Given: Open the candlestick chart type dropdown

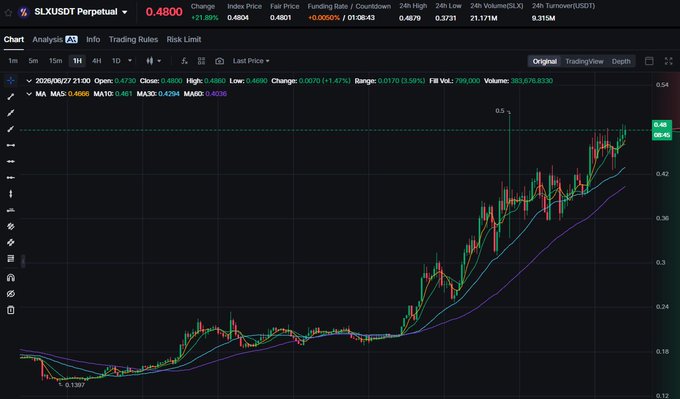Looking at the screenshot, I should coord(154,61).
